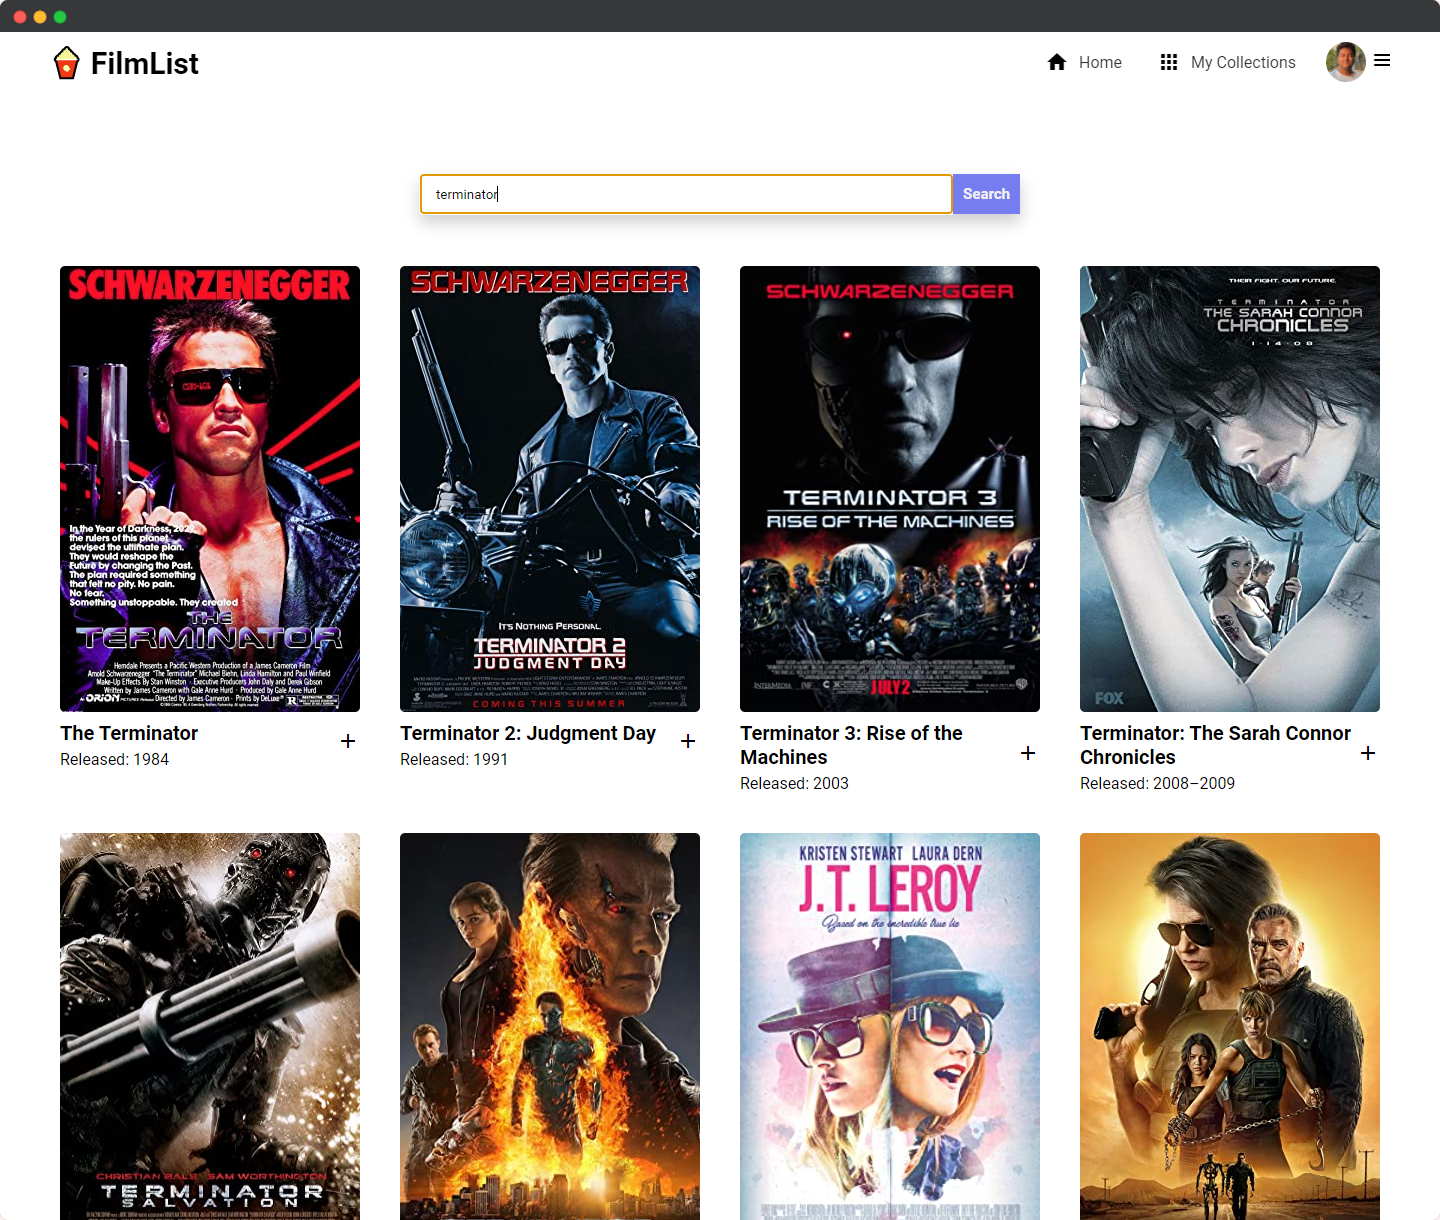Open the Sarah Connor Chronicles poster
The image size is (1440, 1220).
(x=1230, y=489)
